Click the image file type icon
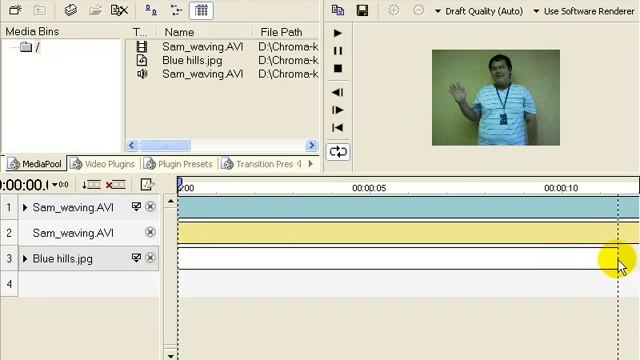 pyautogui.click(x=142, y=60)
